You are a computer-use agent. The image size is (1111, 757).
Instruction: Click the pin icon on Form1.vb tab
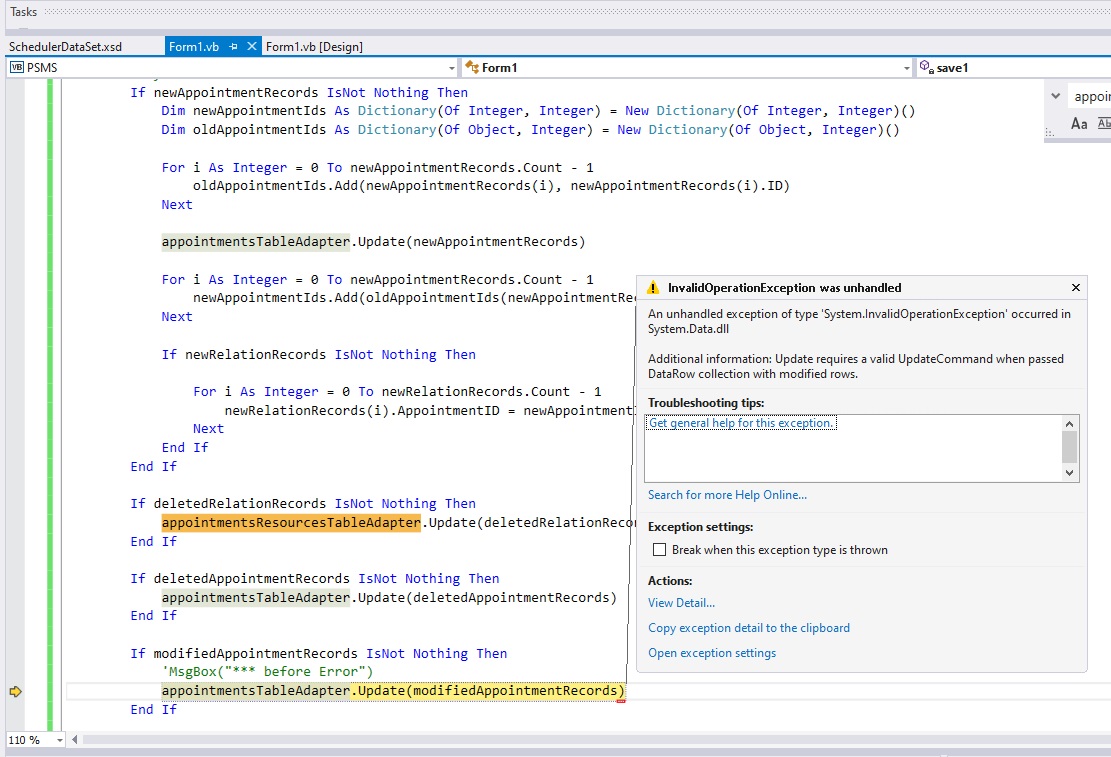233,47
